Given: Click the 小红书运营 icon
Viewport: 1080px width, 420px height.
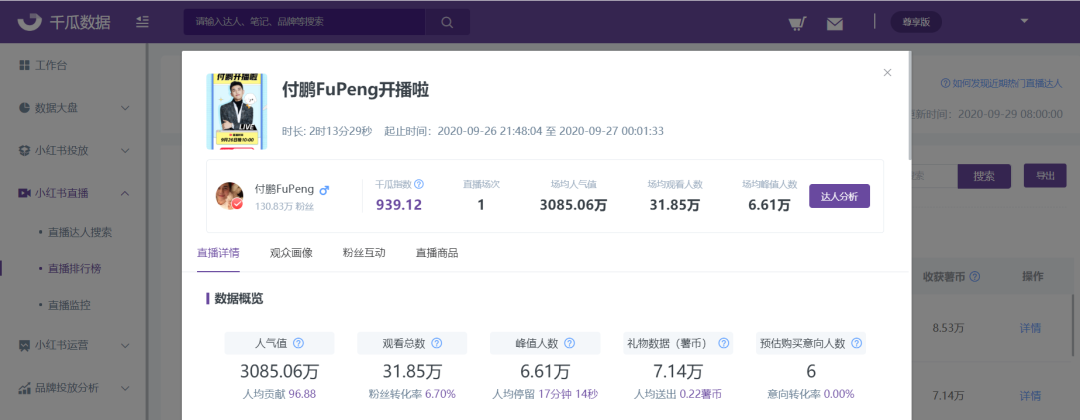Looking at the screenshot, I should point(24,346).
